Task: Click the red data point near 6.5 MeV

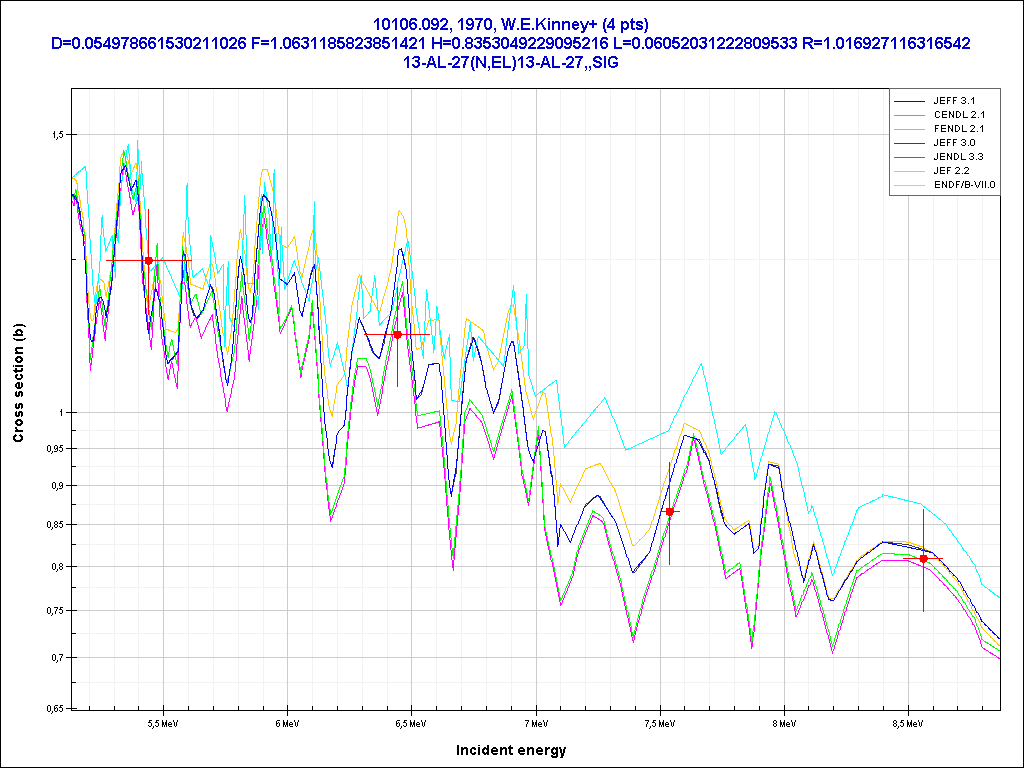Action: 397,334
